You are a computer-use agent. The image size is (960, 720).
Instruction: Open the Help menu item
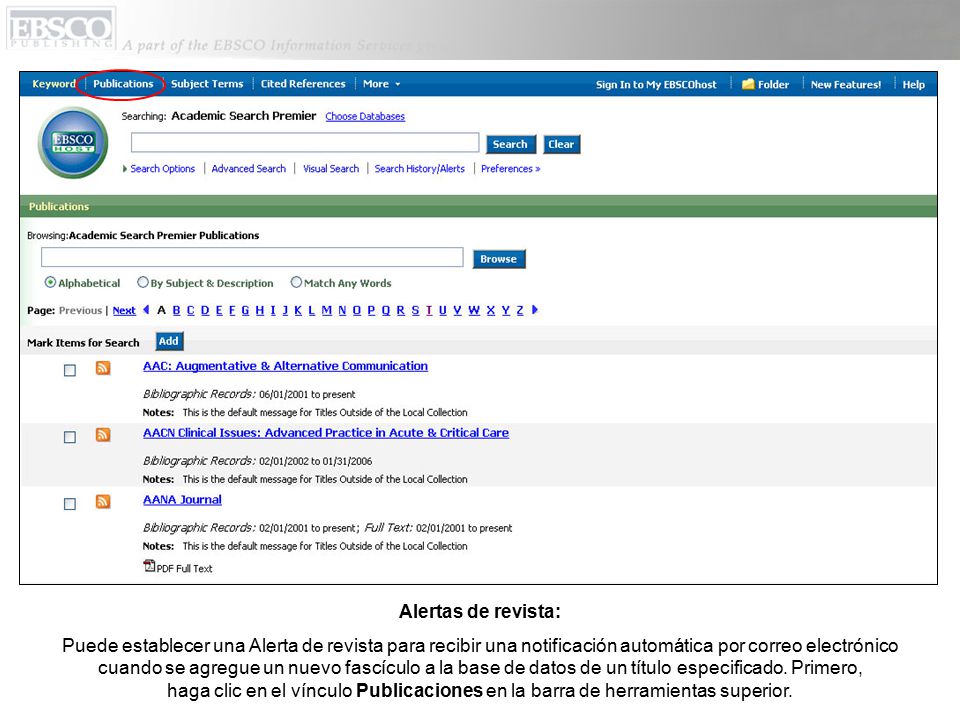coord(913,84)
